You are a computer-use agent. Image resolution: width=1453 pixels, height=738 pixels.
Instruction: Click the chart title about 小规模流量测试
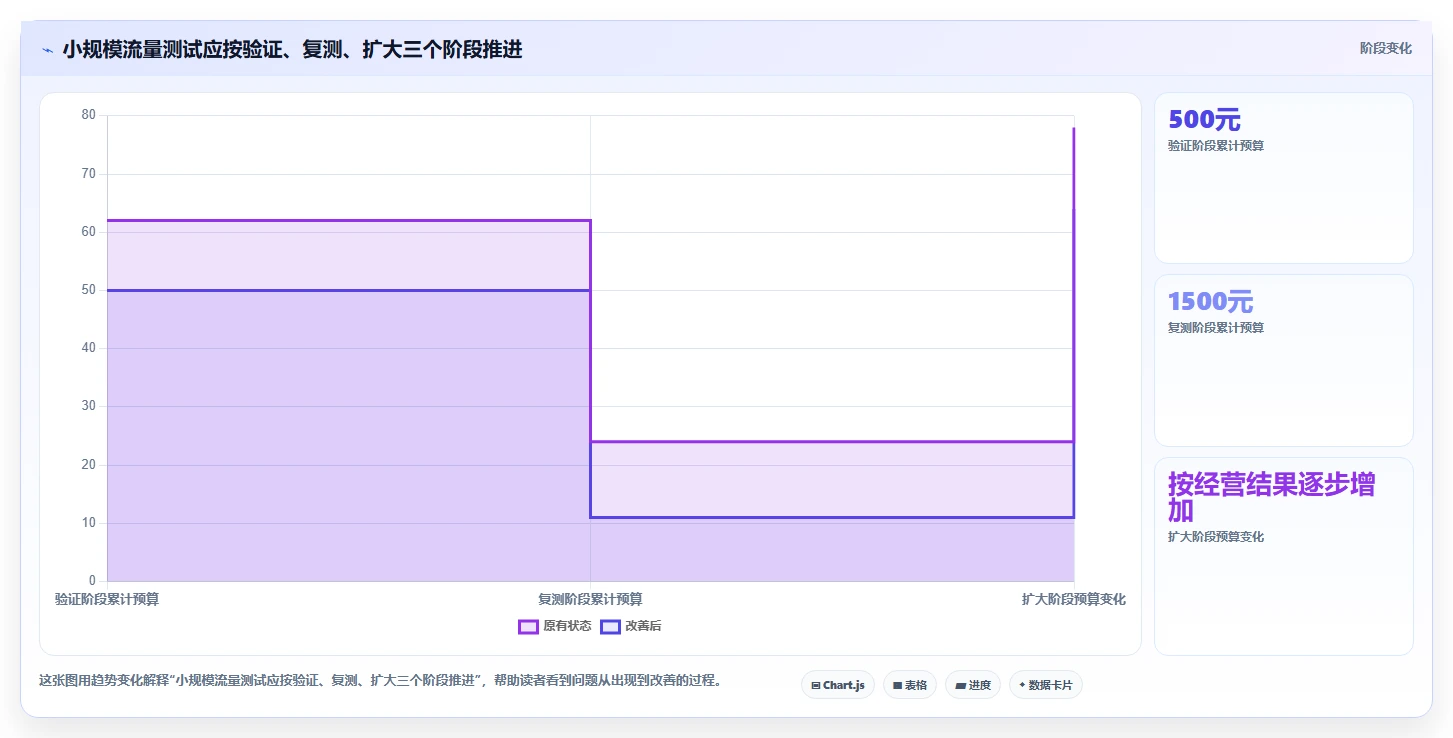[292, 49]
